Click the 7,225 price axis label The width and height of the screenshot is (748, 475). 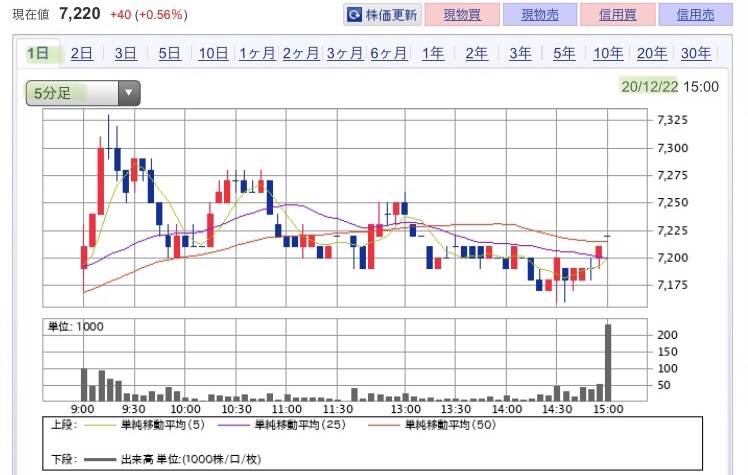click(x=673, y=230)
